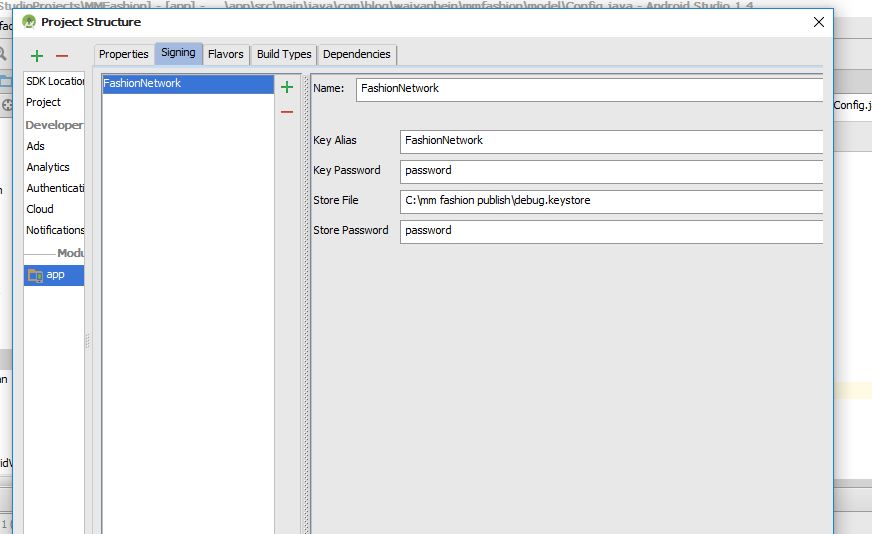This screenshot has width=872, height=534.
Task: Click the Store File path field
Action: 611,201
